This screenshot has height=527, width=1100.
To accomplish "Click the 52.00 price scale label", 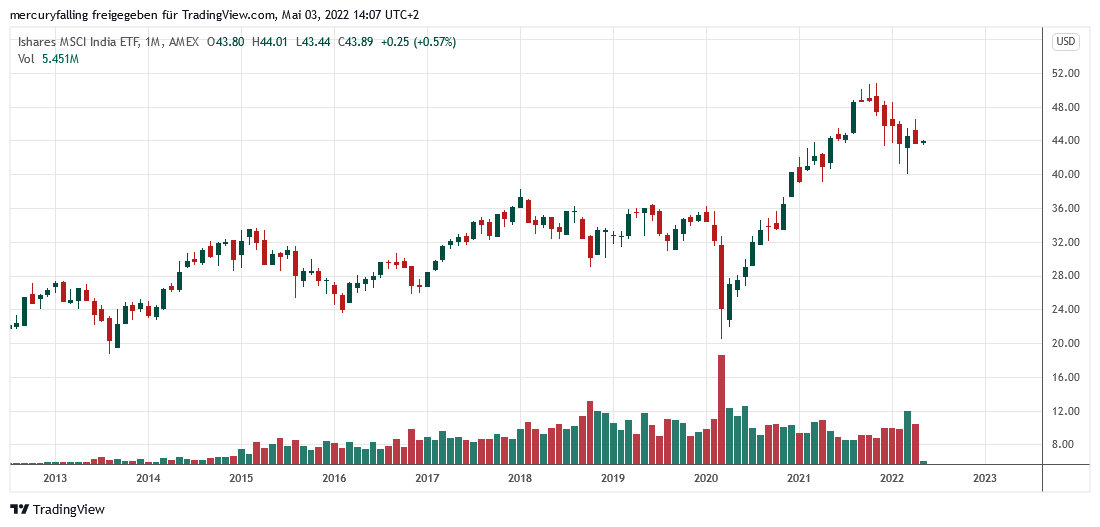I will [x=1066, y=74].
